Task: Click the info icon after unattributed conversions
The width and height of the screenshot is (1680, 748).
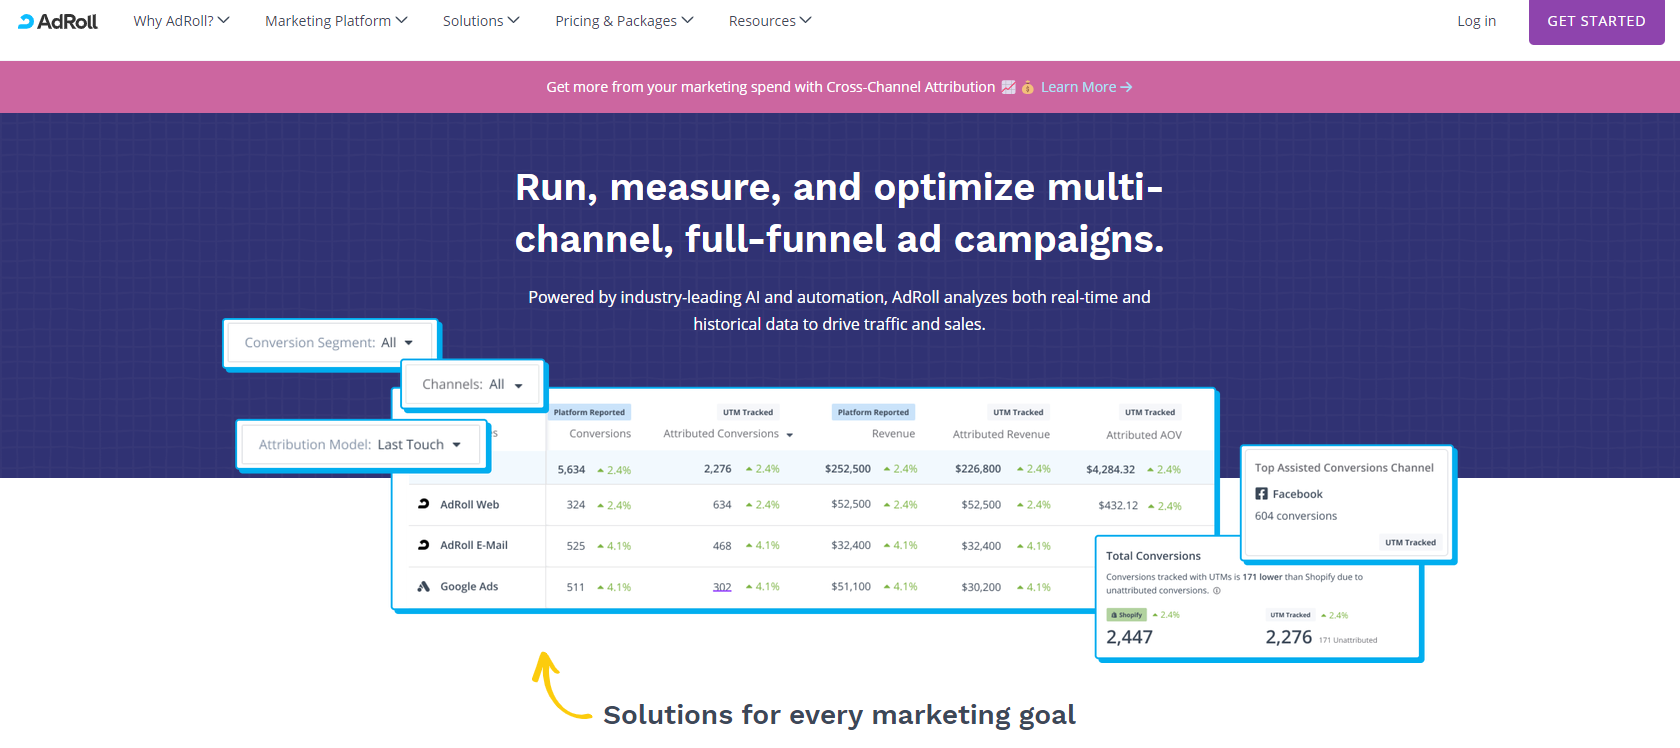Action: point(1217,590)
